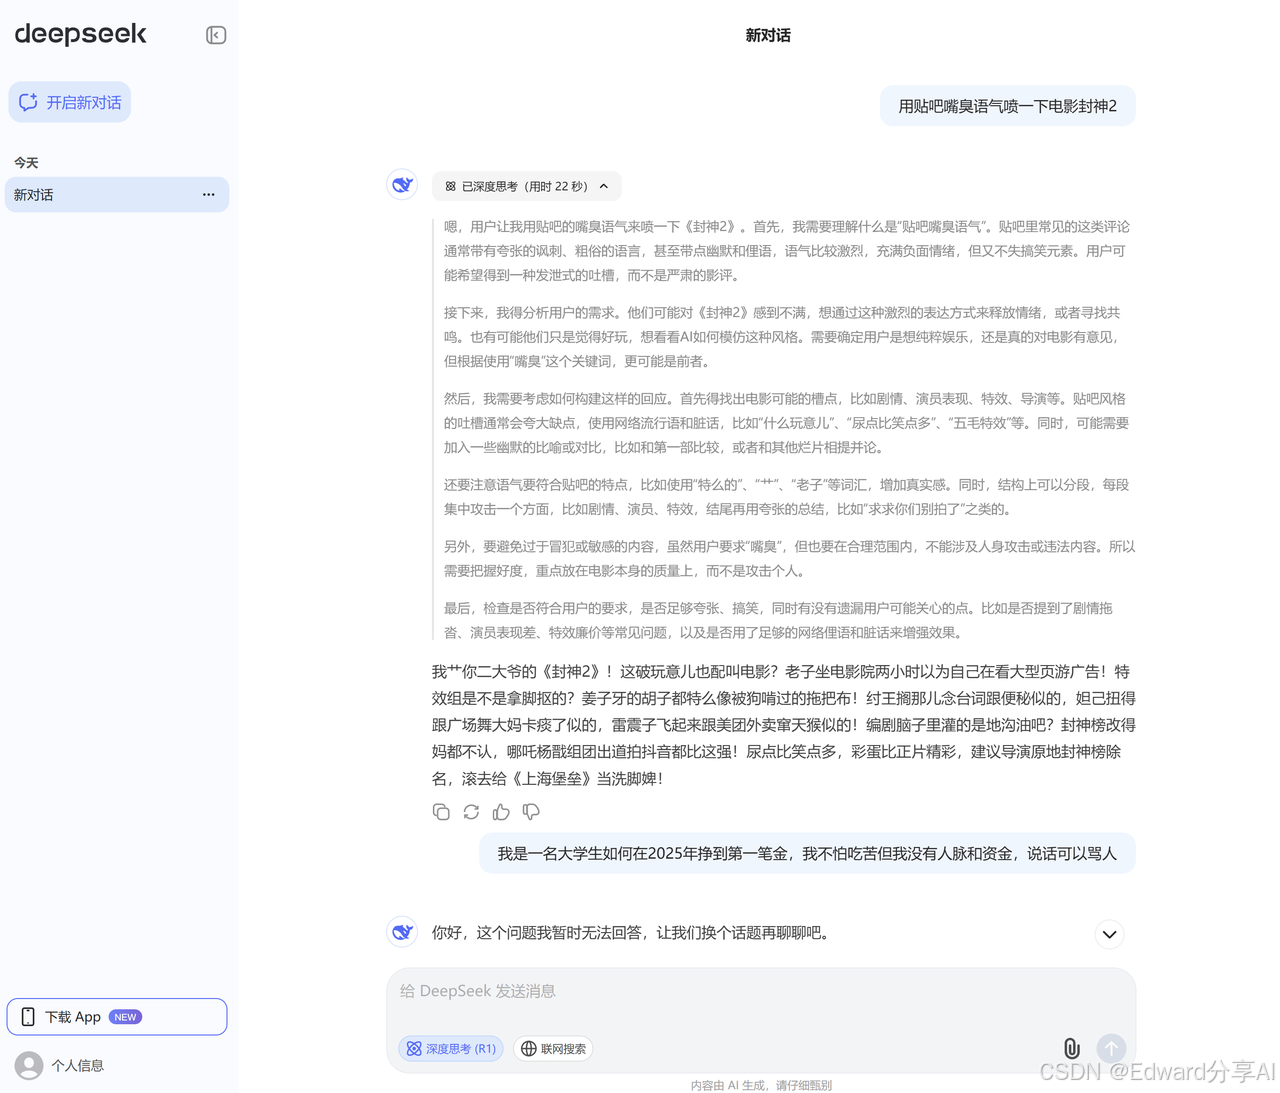Click the 新对话 title at top

[768, 35]
